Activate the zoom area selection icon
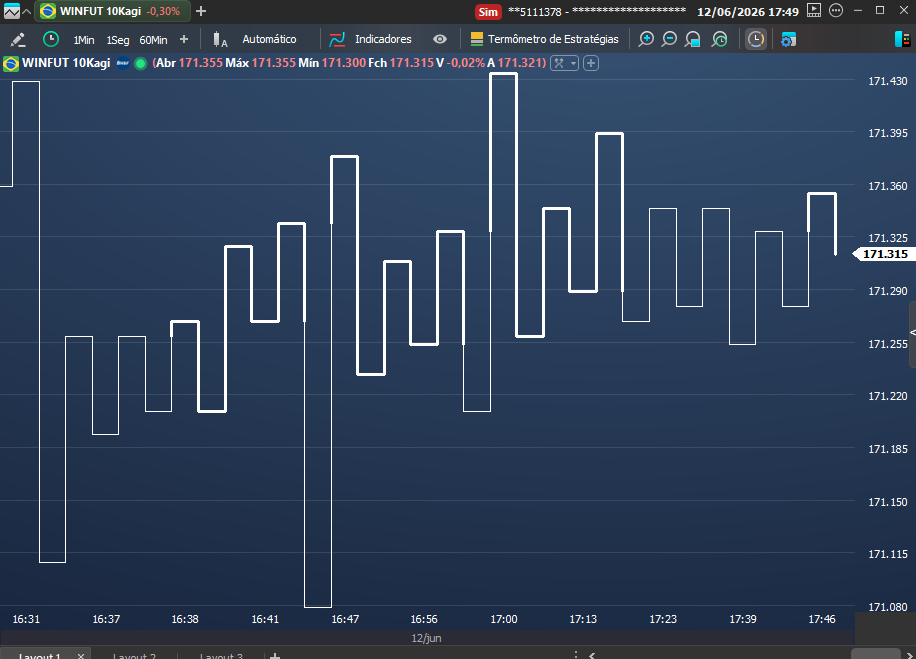916x659 pixels. click(693, 39)
